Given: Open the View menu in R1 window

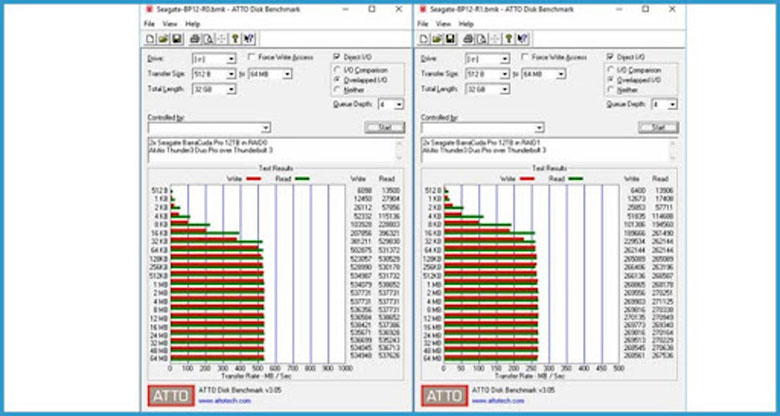Looking at the screenshot, I should click(443, 24).
